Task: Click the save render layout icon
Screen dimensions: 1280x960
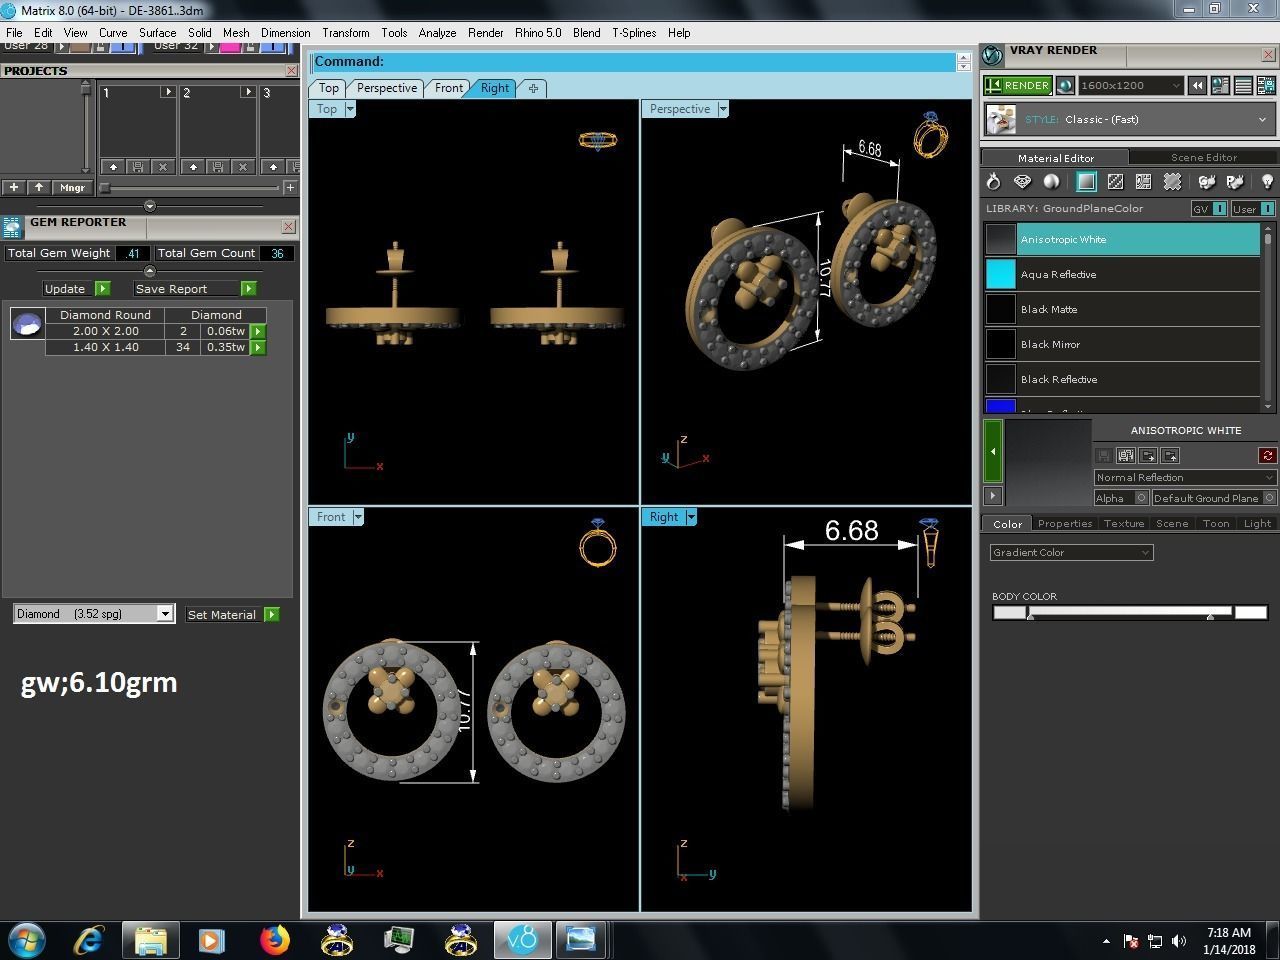Action: pyautogui.click(x=1266, y=86)
